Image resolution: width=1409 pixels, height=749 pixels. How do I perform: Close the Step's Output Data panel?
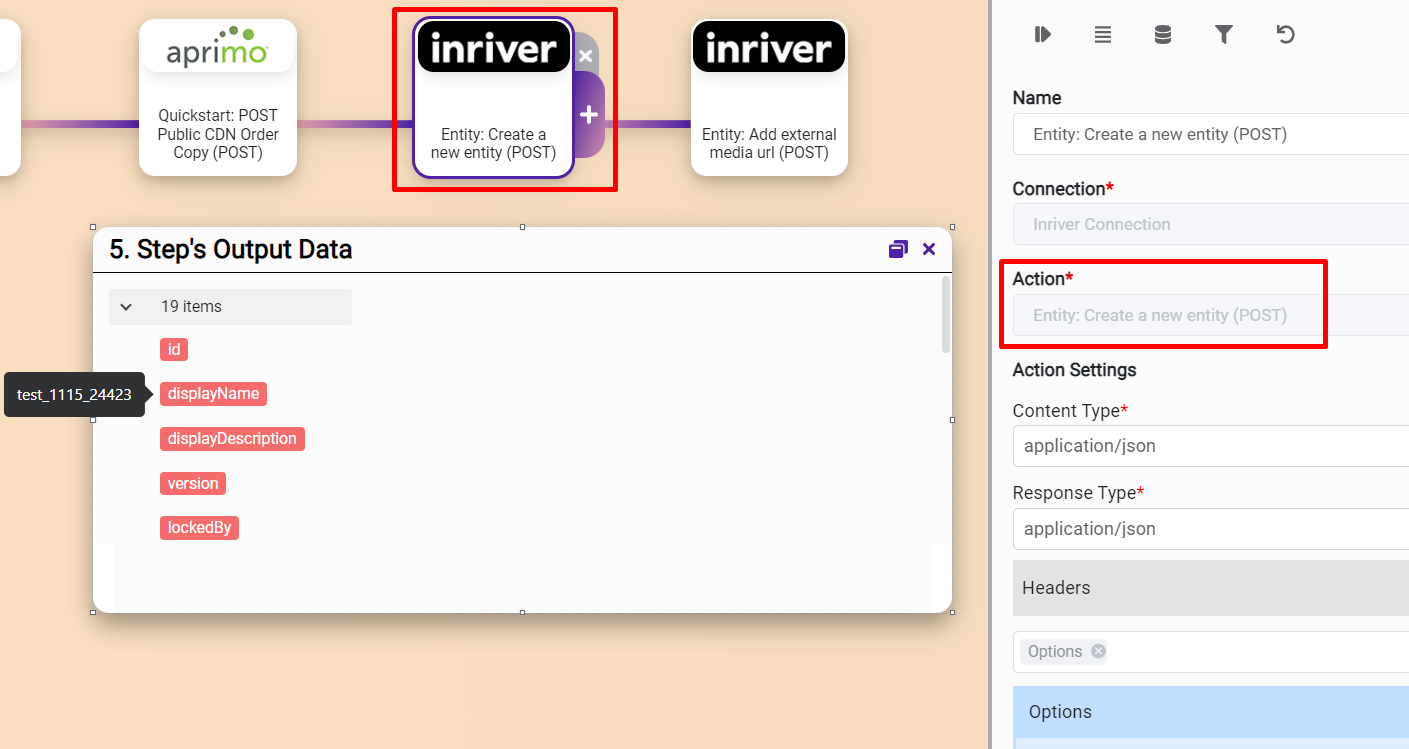tap(929, 249)
